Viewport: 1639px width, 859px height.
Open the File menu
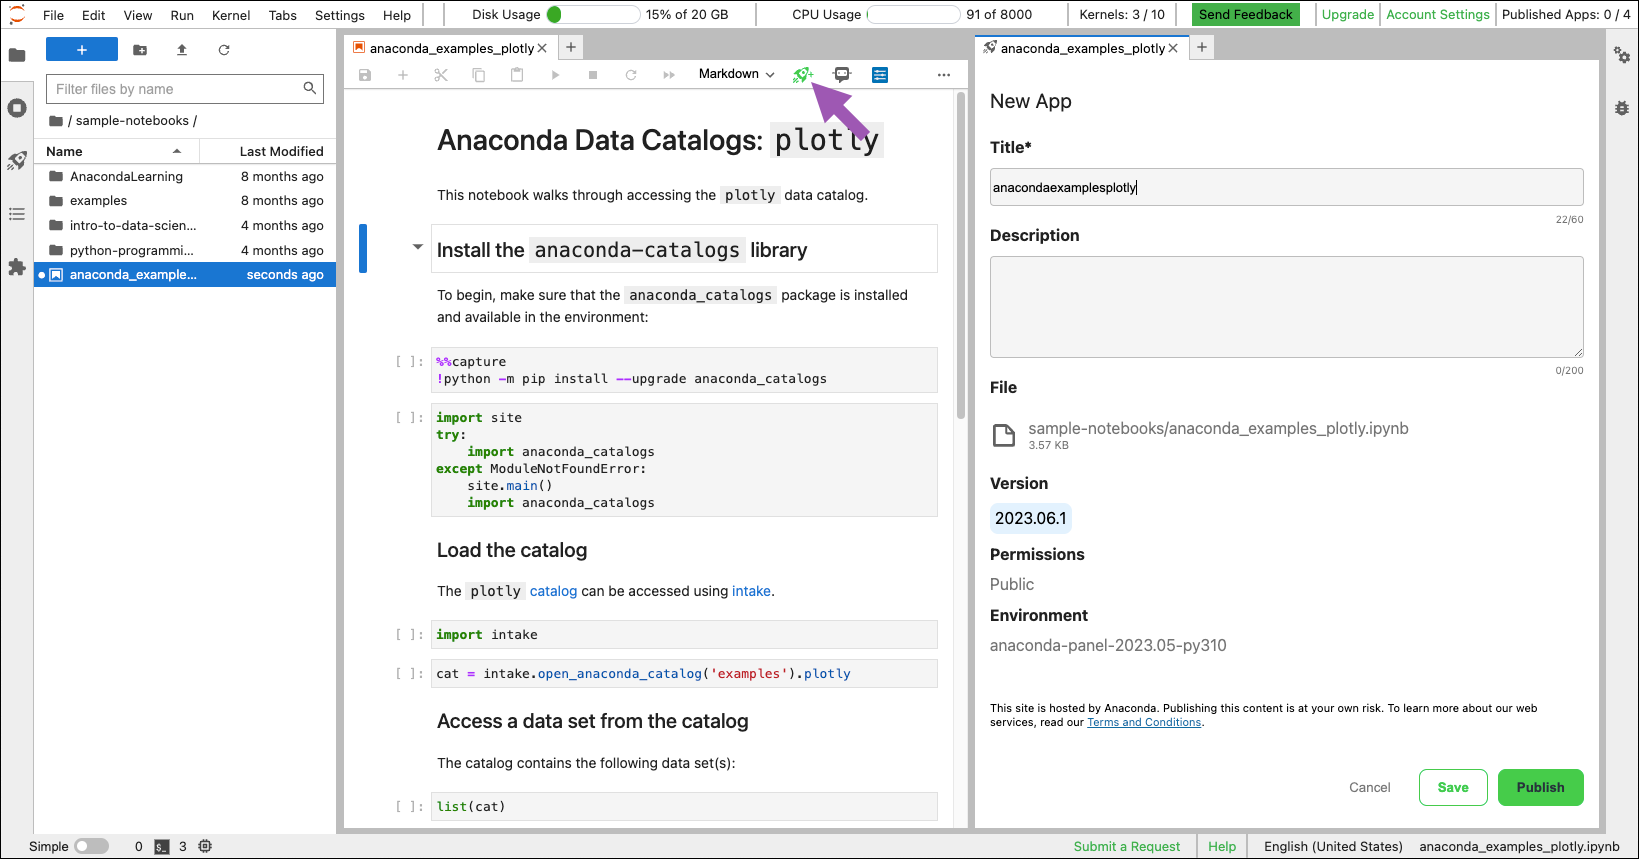coord(54,15)
